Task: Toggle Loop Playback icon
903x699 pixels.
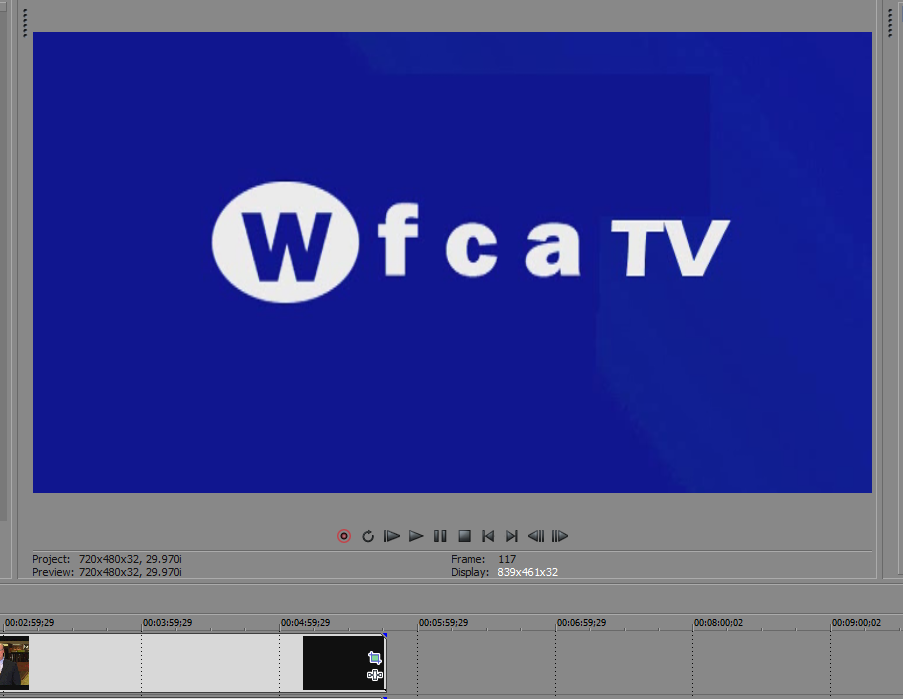Action: (x=368, y=536)
